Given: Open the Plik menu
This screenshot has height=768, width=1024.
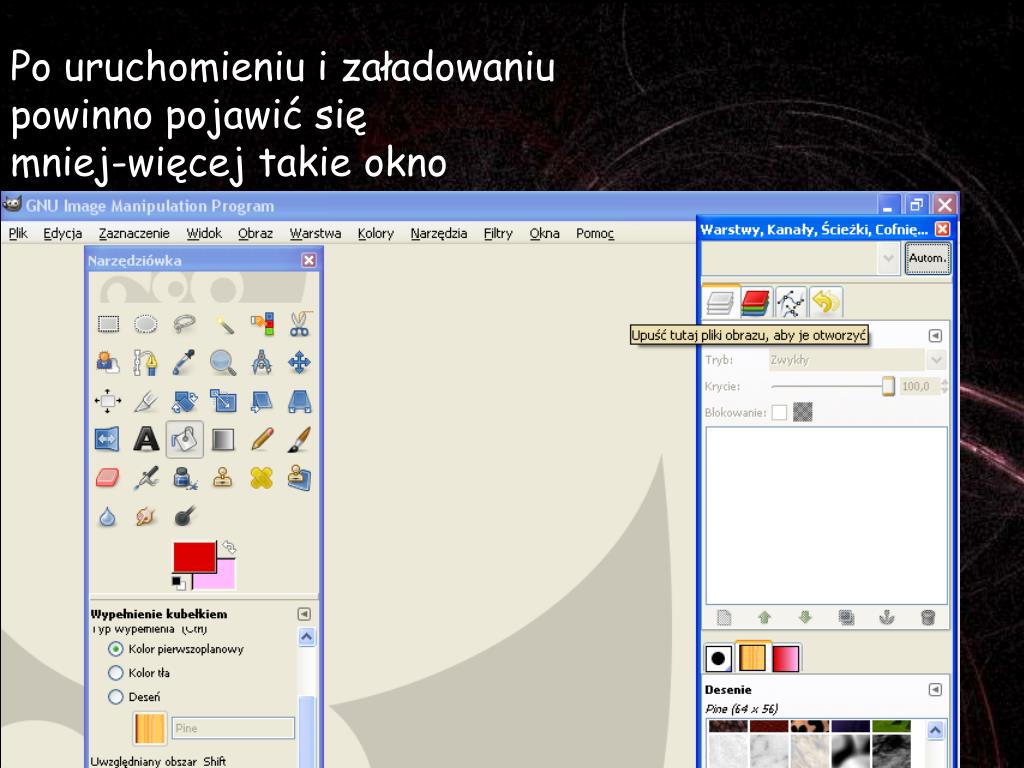Looking at the screenshot, I should (x=18, y=233).
